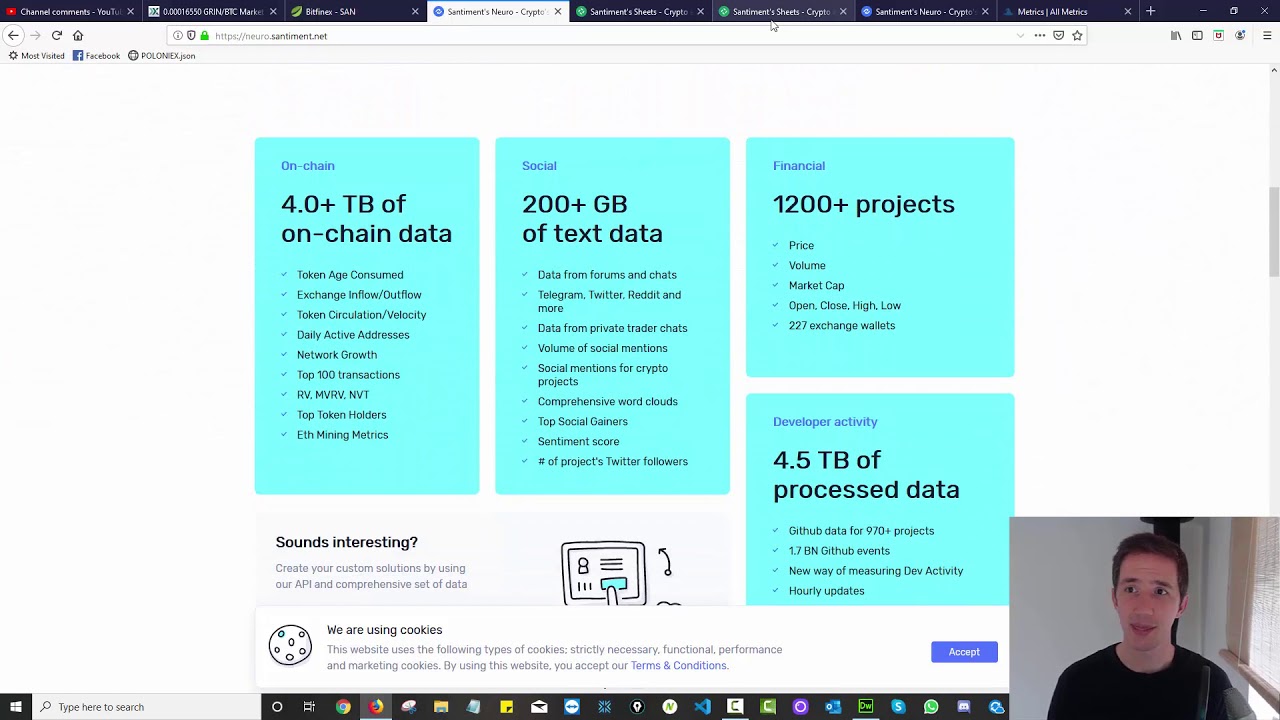Launch Google Chrome from the taskbar
The width and height of the screenshot is (1280, 720).
343,707
